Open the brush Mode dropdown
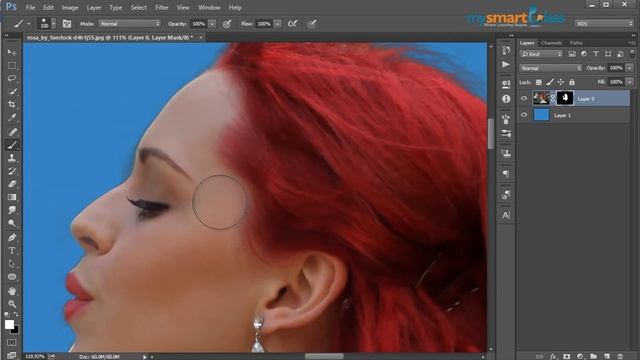This screenshot has width=640, height=360. click(130, 24)
